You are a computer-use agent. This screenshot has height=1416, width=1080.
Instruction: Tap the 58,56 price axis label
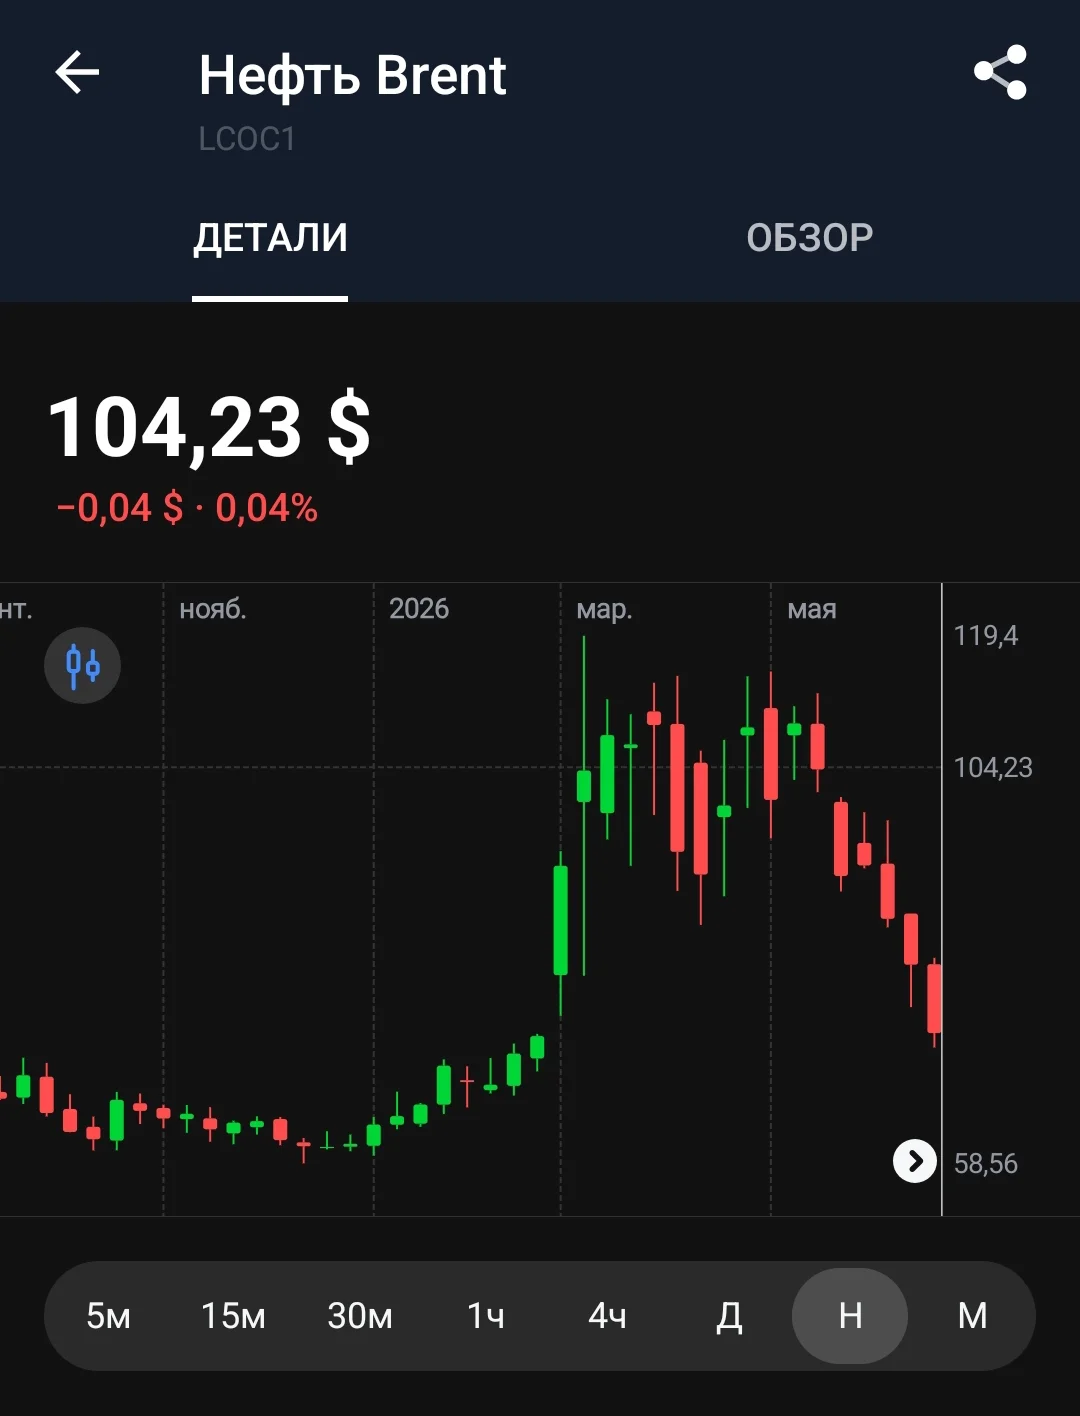click(986, 1163)
